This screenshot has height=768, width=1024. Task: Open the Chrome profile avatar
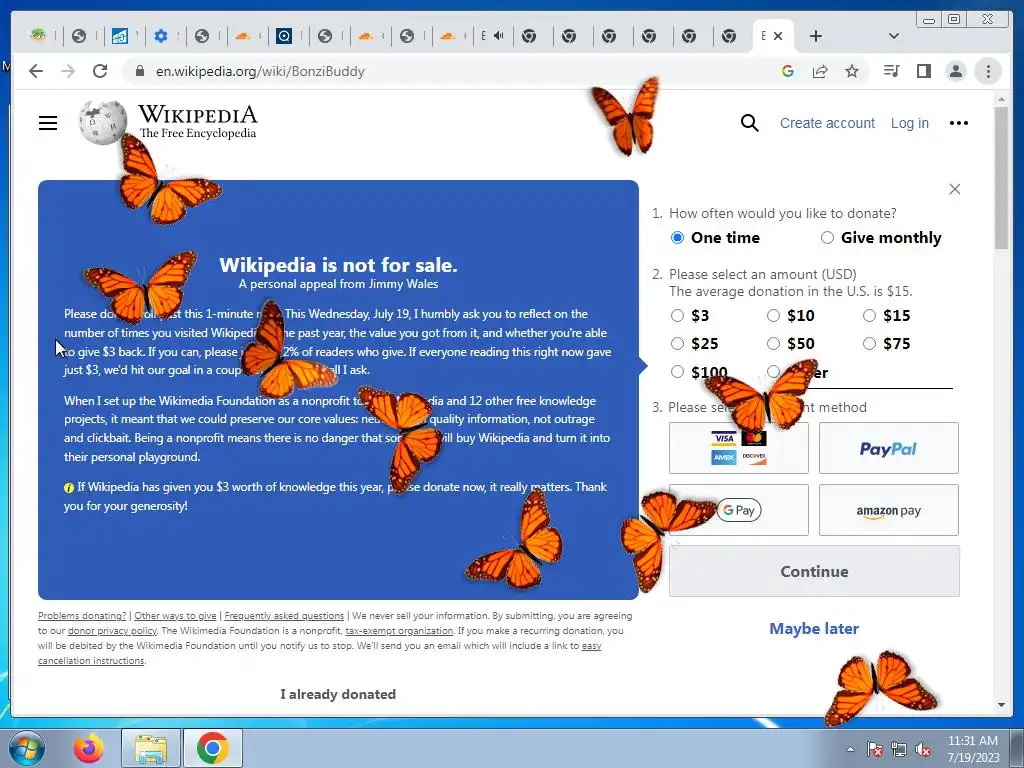pos(955,71)
